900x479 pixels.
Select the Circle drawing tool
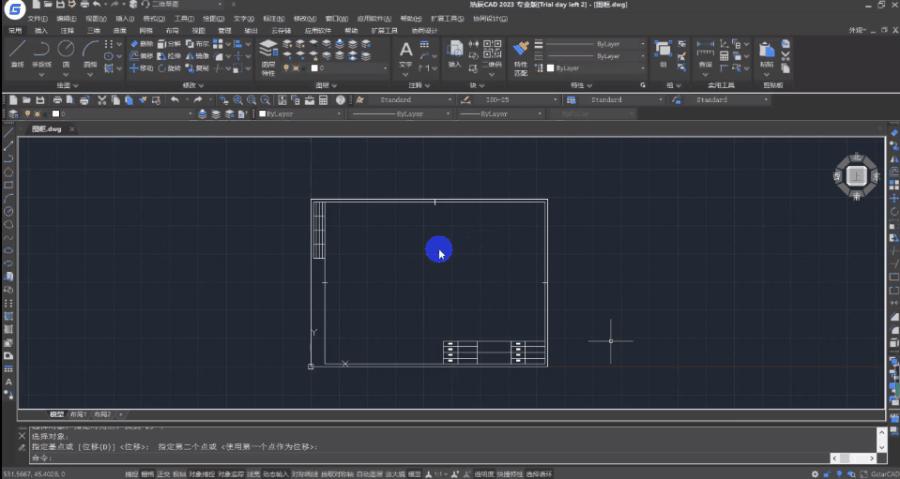click(x=66, y=53)
